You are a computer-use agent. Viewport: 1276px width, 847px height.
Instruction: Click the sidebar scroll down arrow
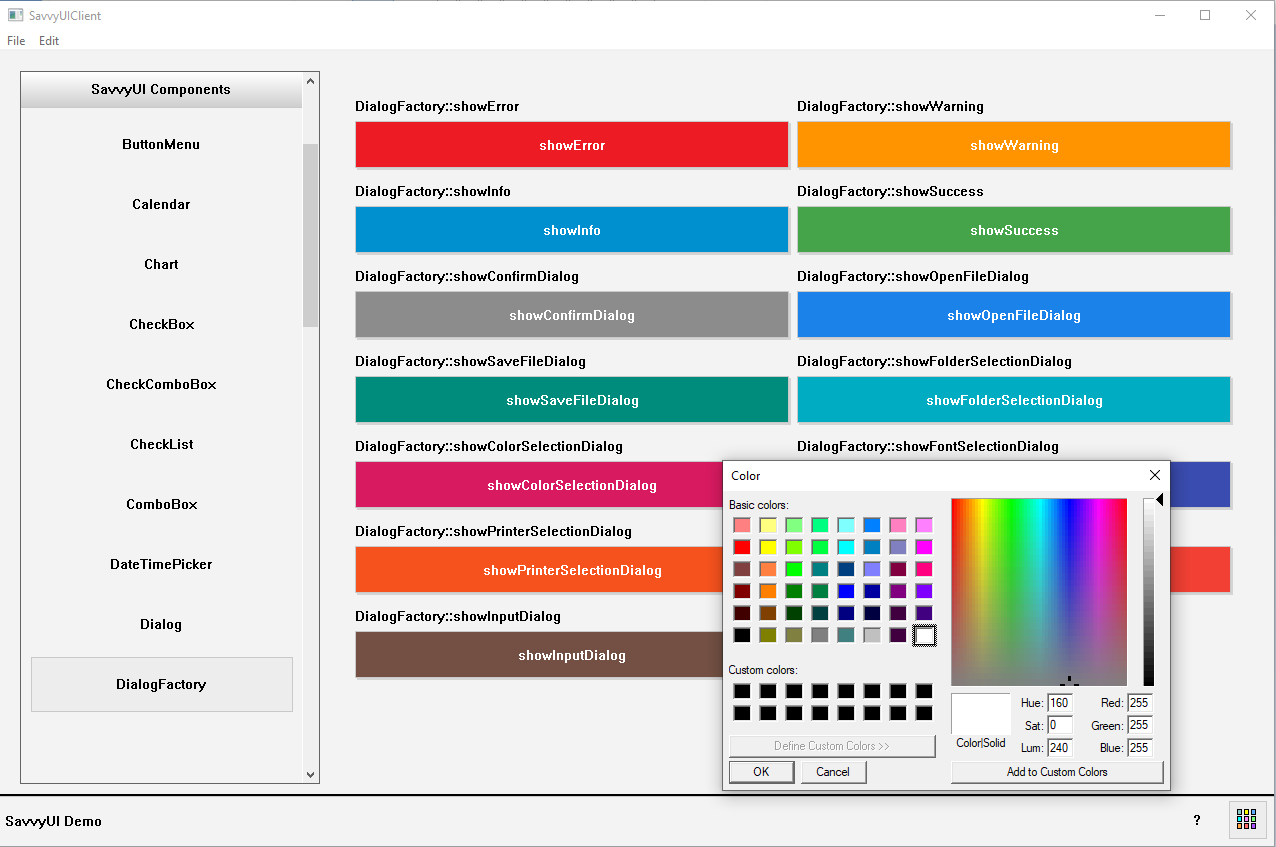[x=310, y=774]
